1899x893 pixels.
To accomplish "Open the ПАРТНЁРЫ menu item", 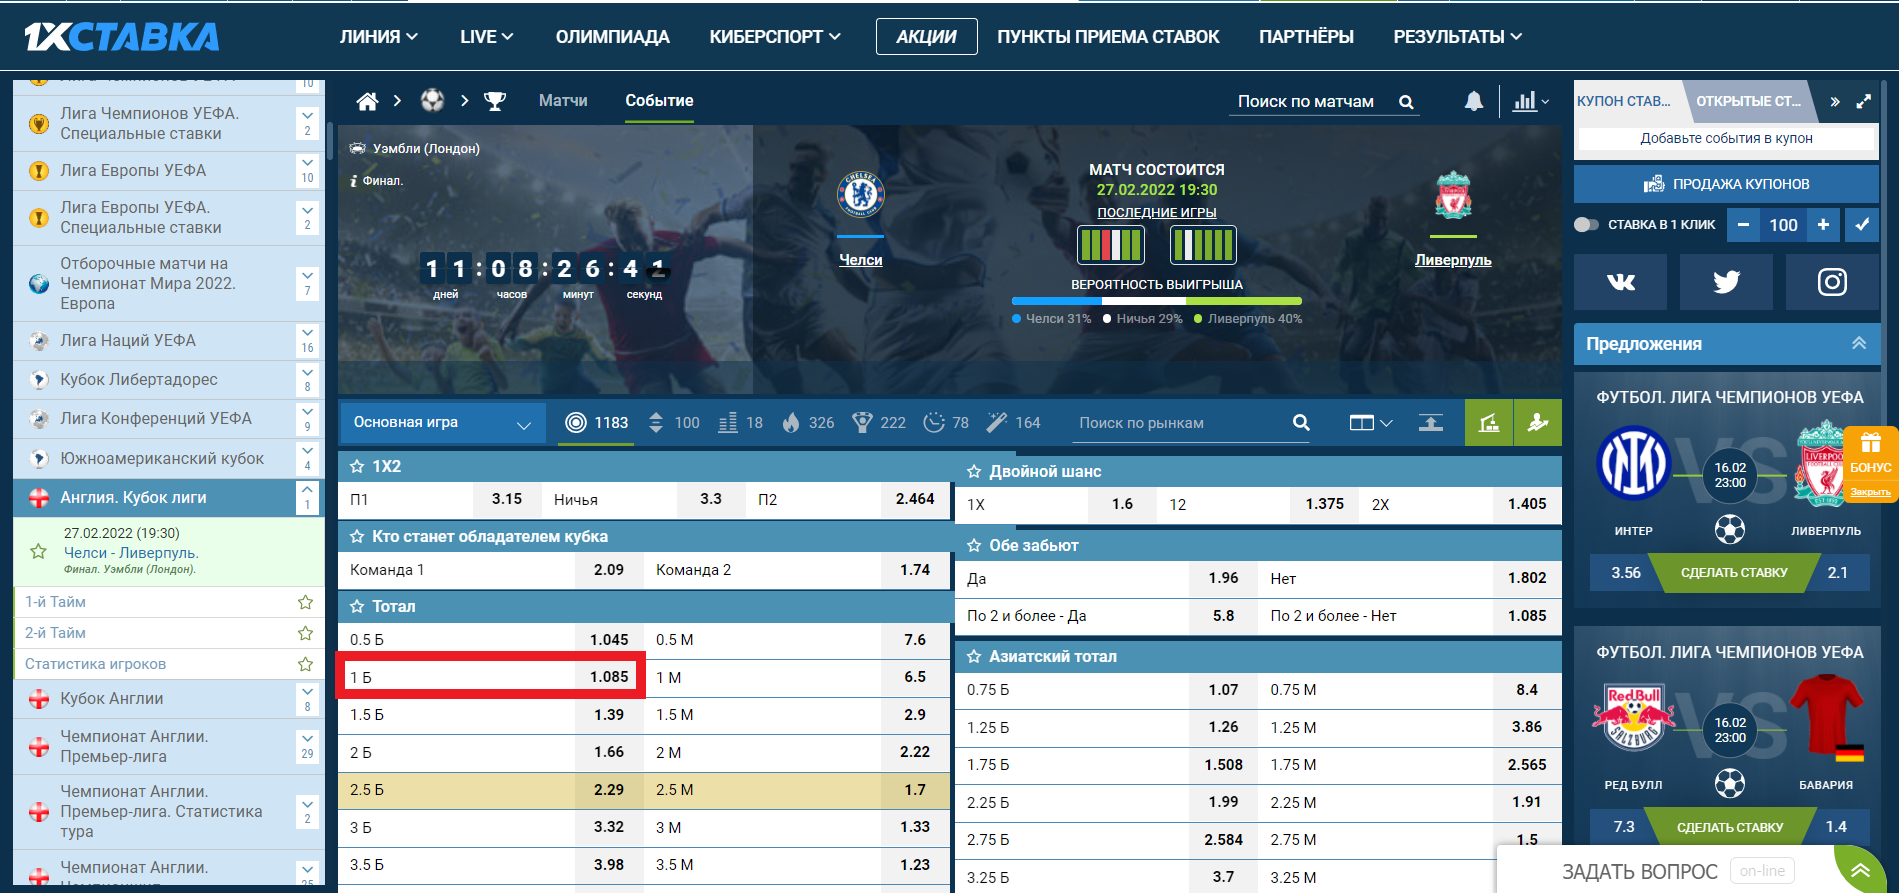I will click(1306, 37).
